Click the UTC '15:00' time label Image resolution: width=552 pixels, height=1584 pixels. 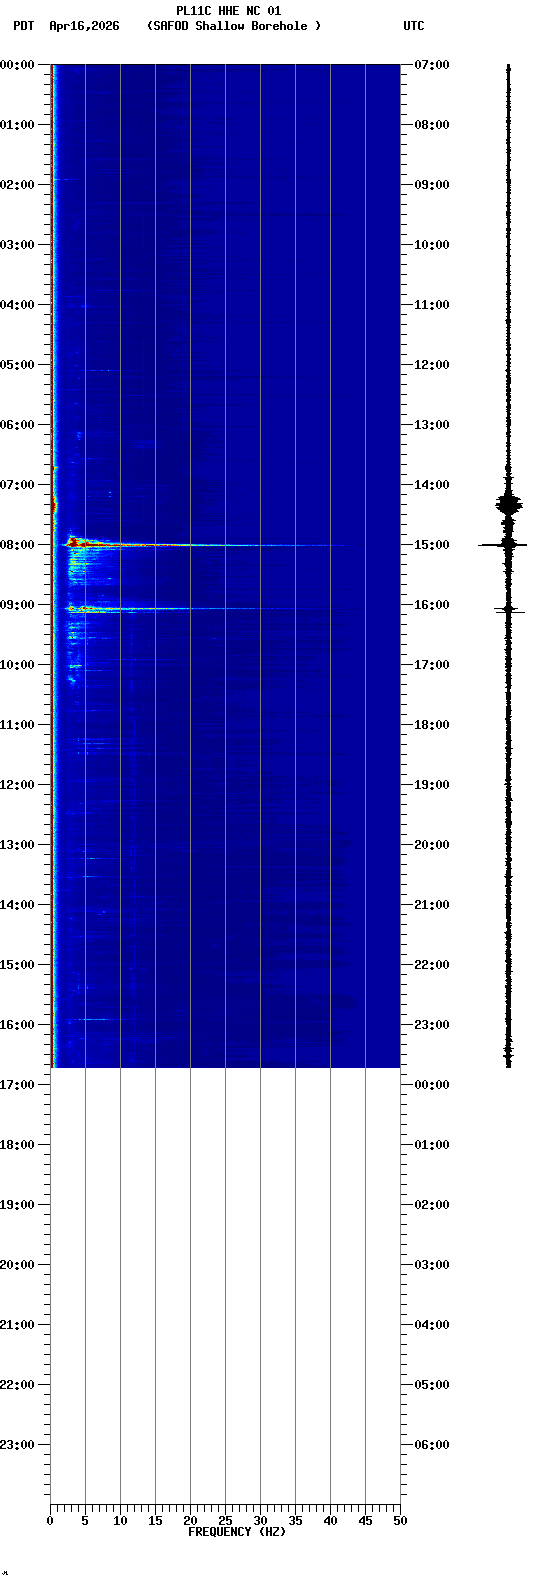[x=432, y=545]
